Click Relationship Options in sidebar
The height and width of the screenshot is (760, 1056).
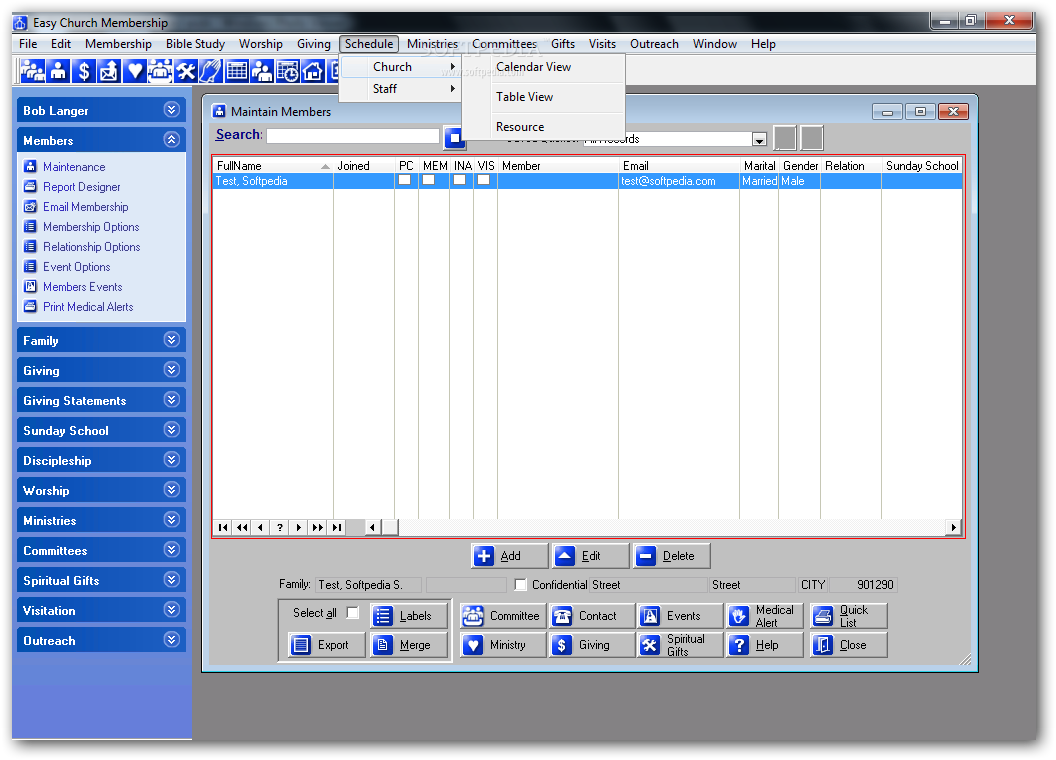pyautogui.click(x=92, y=247)
